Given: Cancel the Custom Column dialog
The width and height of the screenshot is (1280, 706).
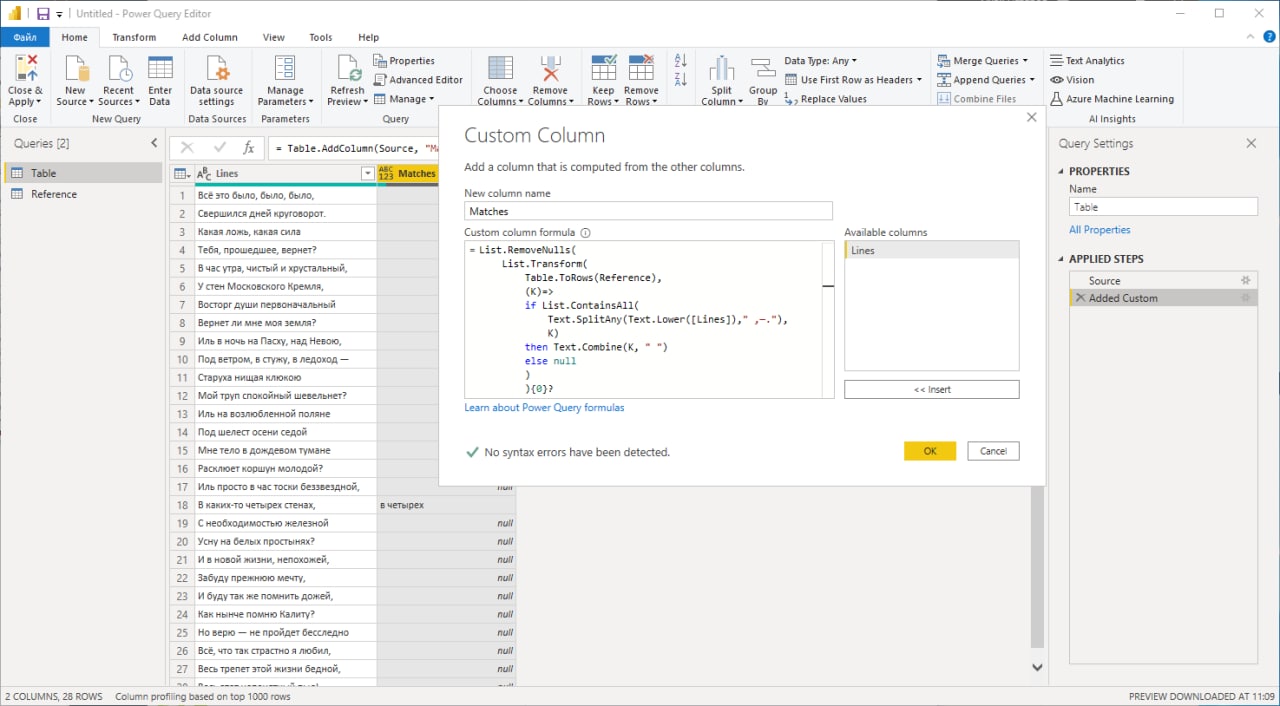Looking at the screenshot, I should click(x=993, y=451).
